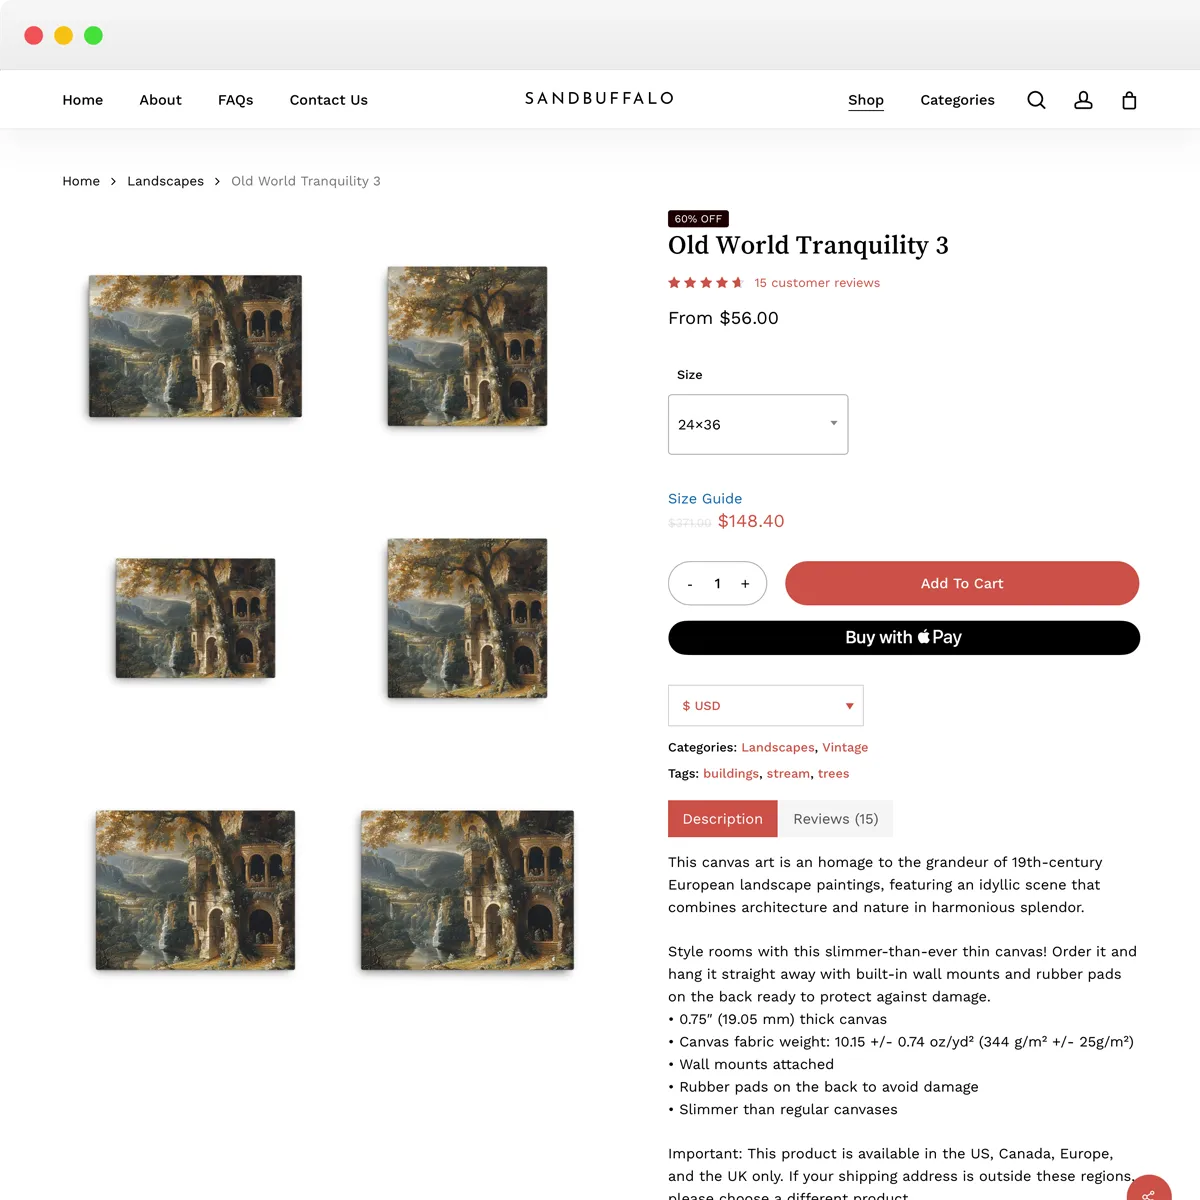Open the USD currency selector
This screenshot has height=1200, width=1200.
(x=766, y=706)
